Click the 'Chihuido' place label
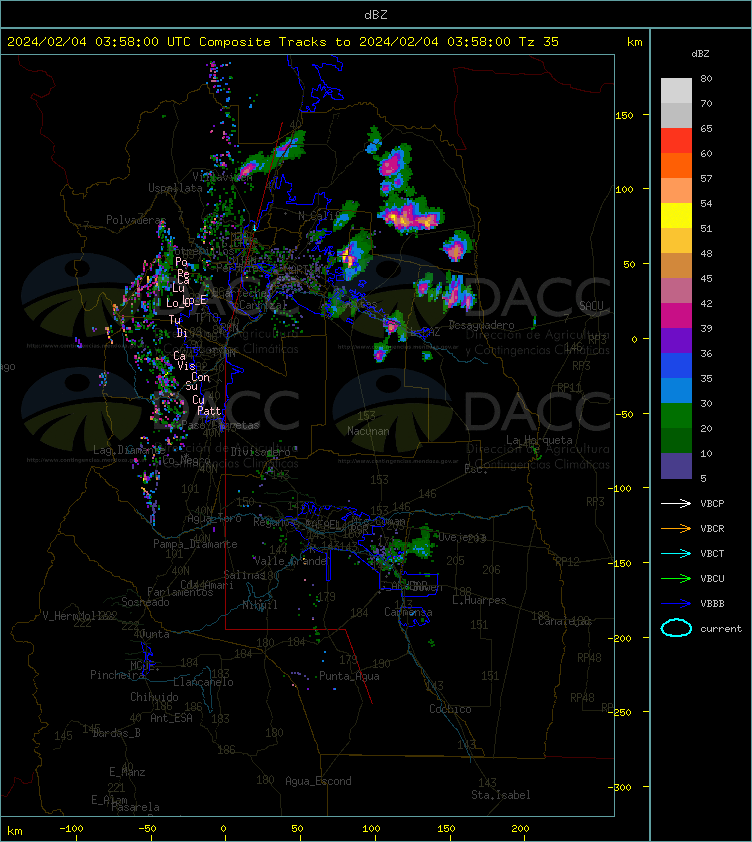Screen dimensions: 752x842 click(x=154, y=697)
